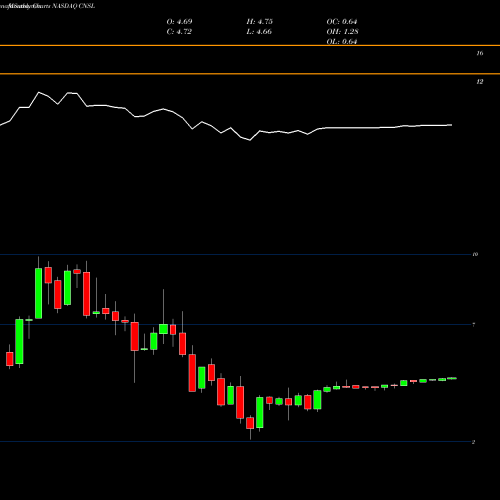This screenshot has height=500, width=500.
Task: Click the high value H: 4.75
Action: click(x=260, y=22)
